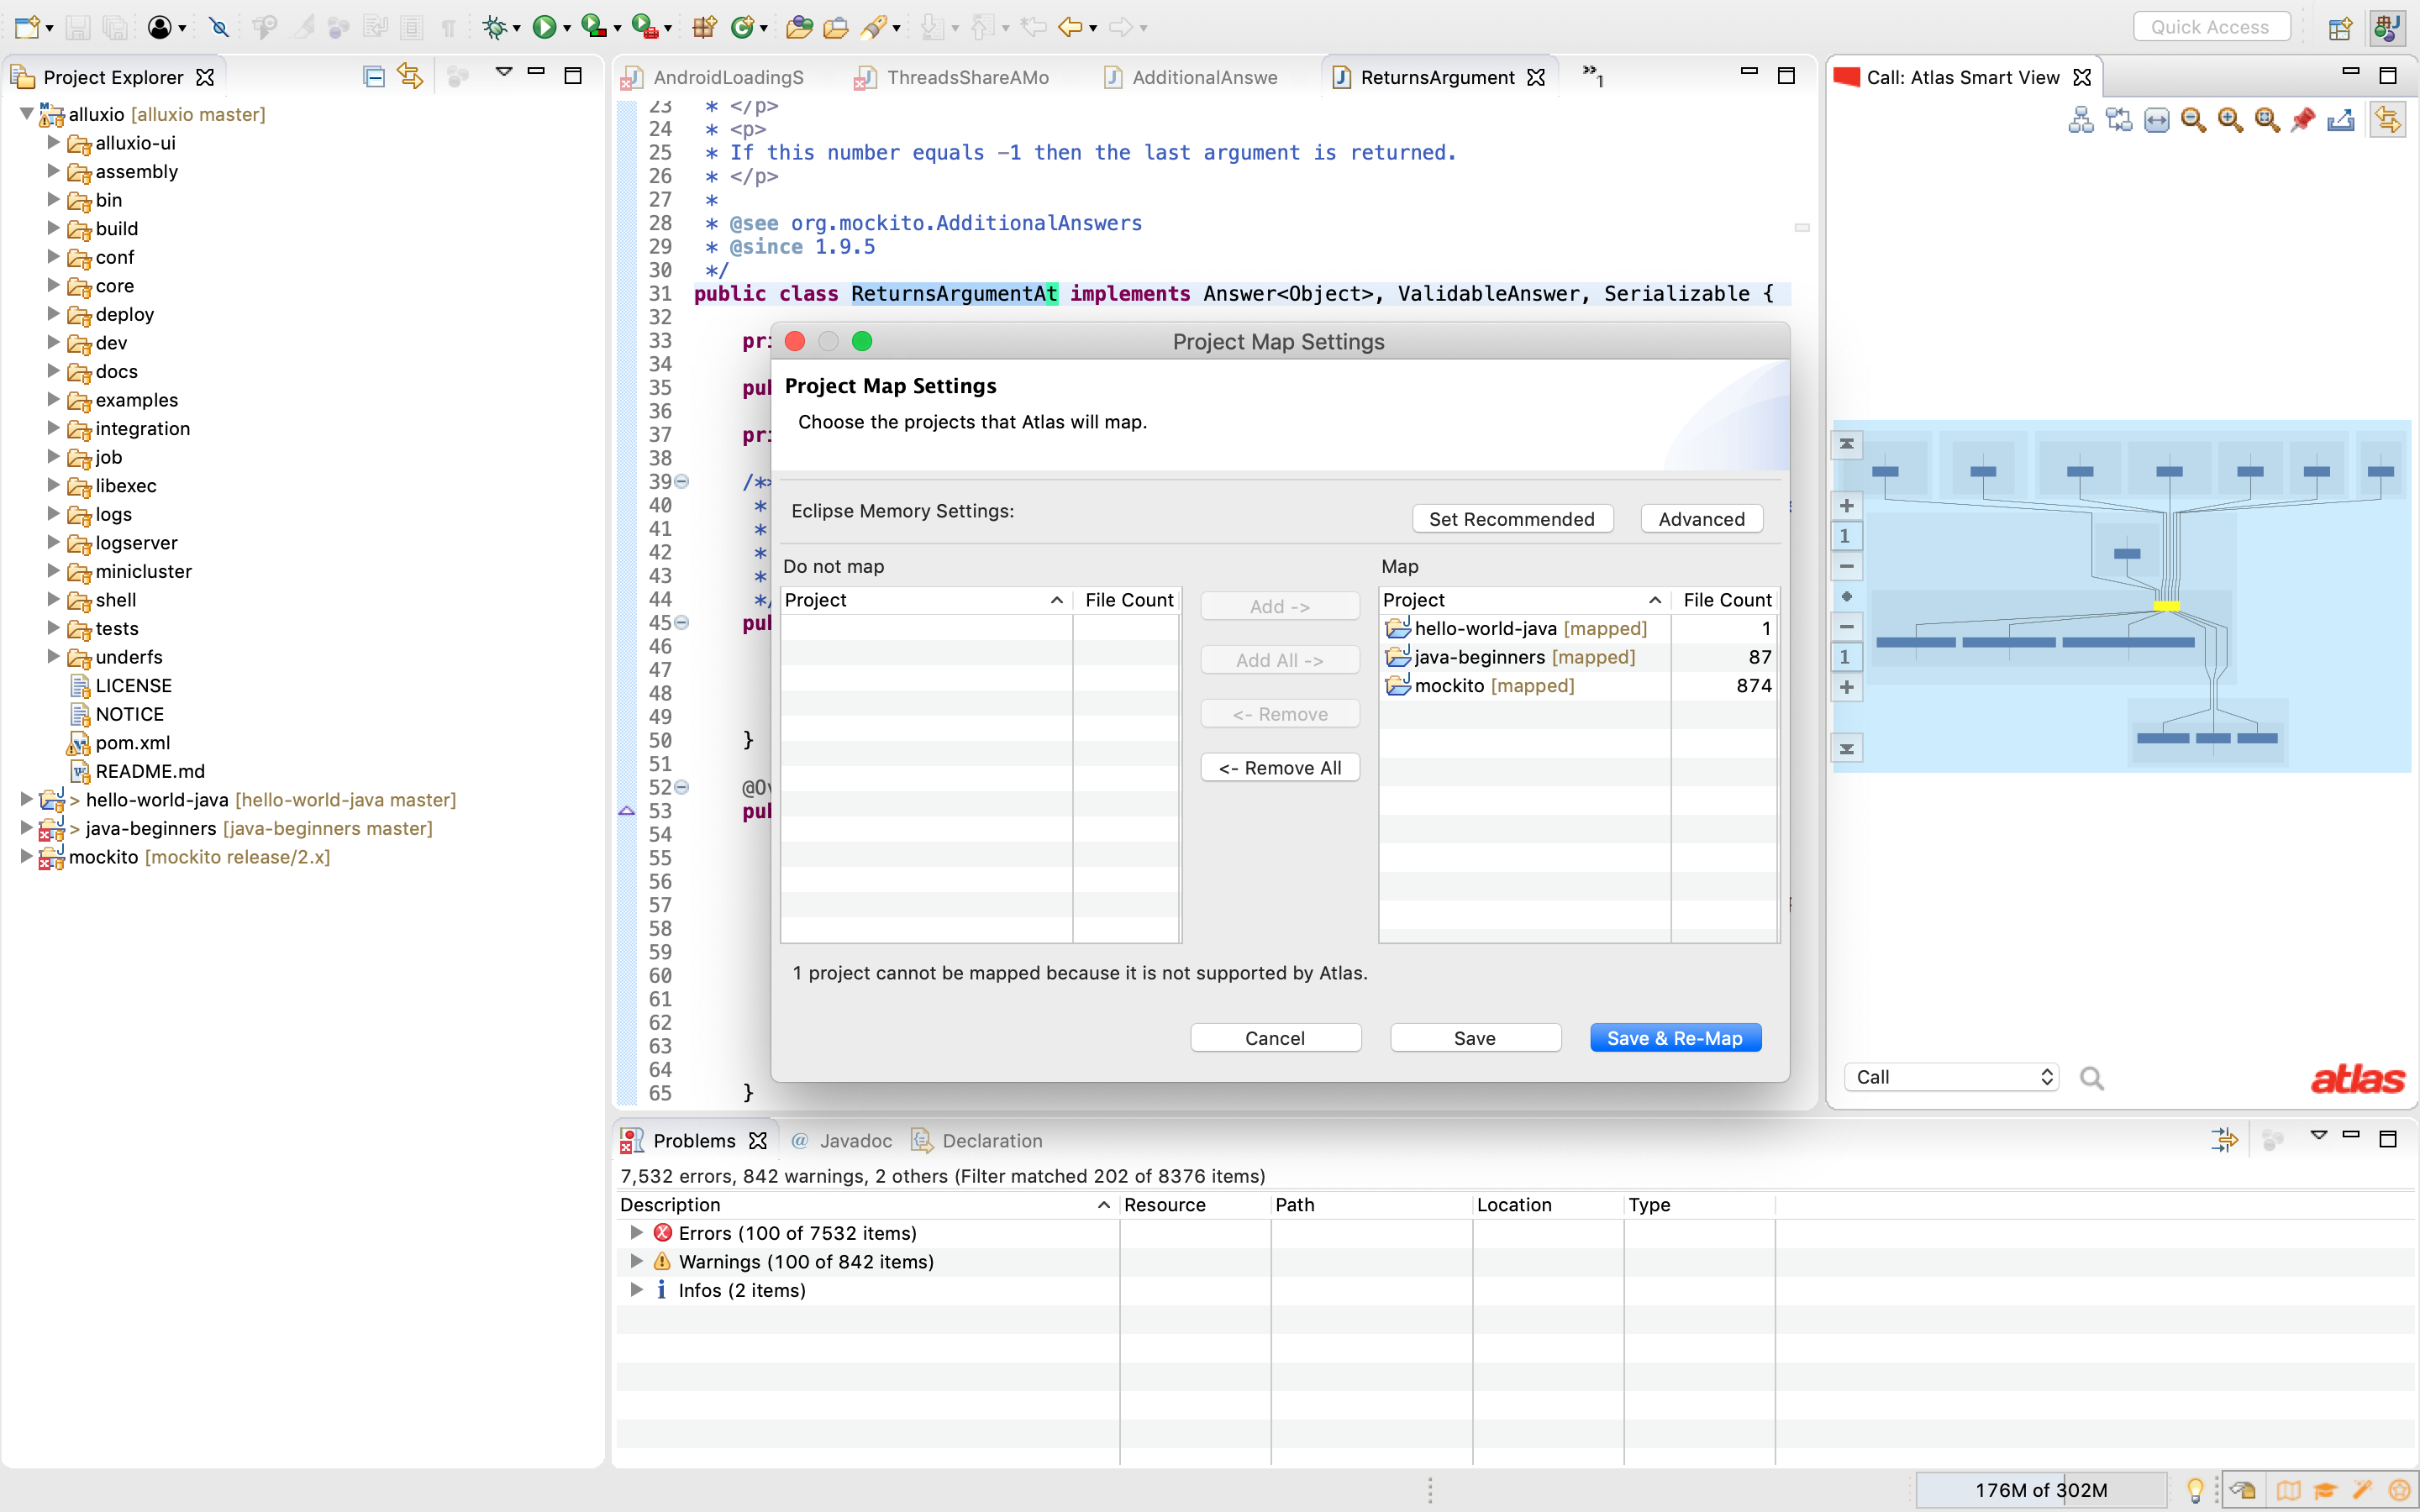Click the Atlas fit-width icon
The width and height of the screenshot is (2420, 1512).
(2156, 120)
